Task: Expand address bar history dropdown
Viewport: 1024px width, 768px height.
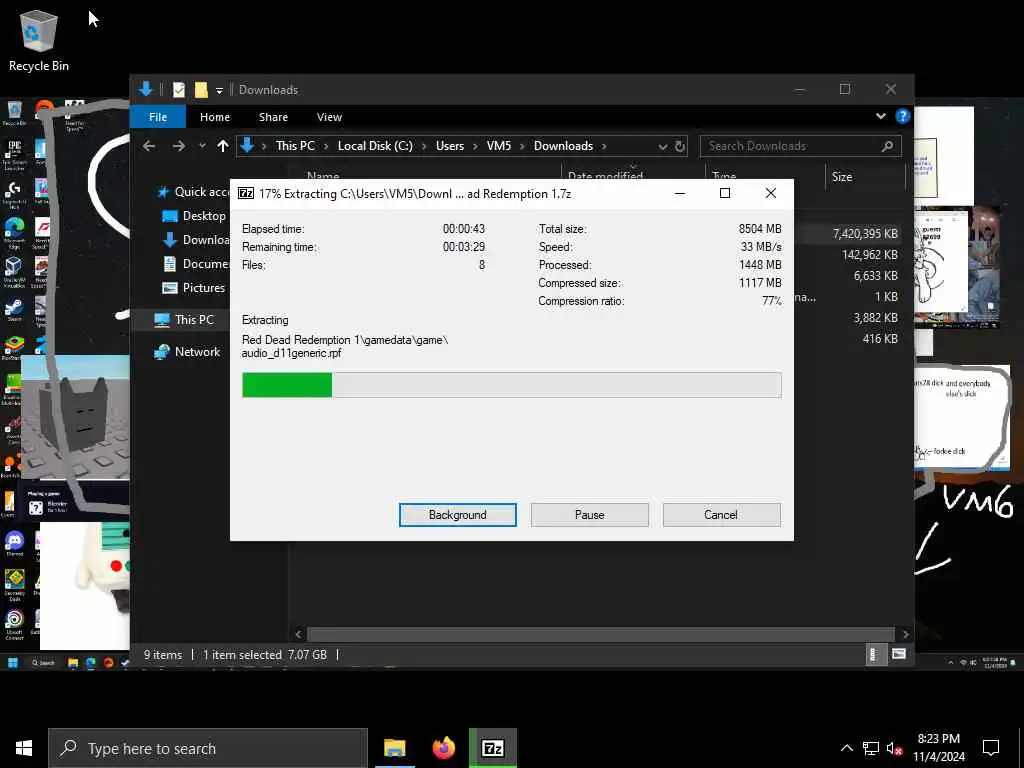Action: pos(662,146)
